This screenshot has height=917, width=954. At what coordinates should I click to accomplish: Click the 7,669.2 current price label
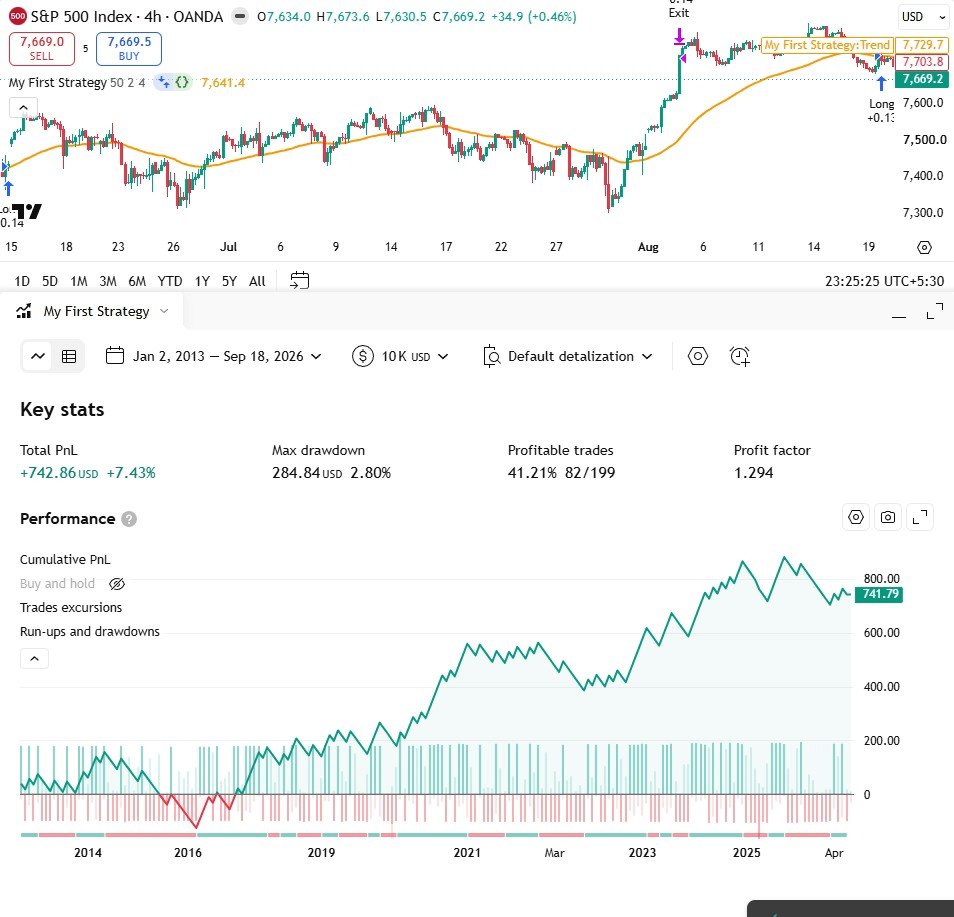click(922, 79)
